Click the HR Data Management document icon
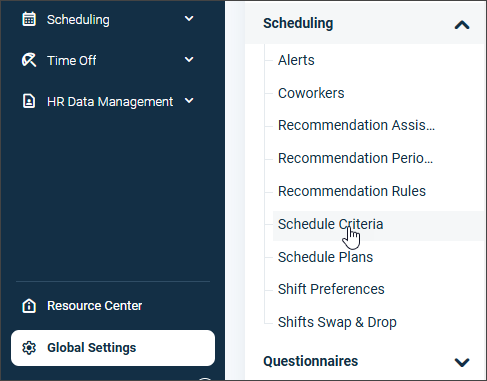The image size is (487, 381). point(29,101)
